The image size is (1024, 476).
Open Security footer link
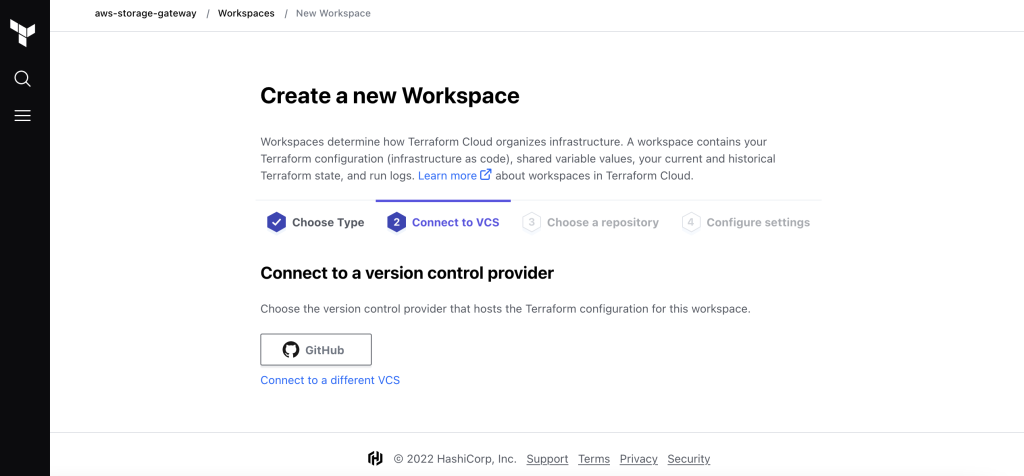[x=688, y=459]
